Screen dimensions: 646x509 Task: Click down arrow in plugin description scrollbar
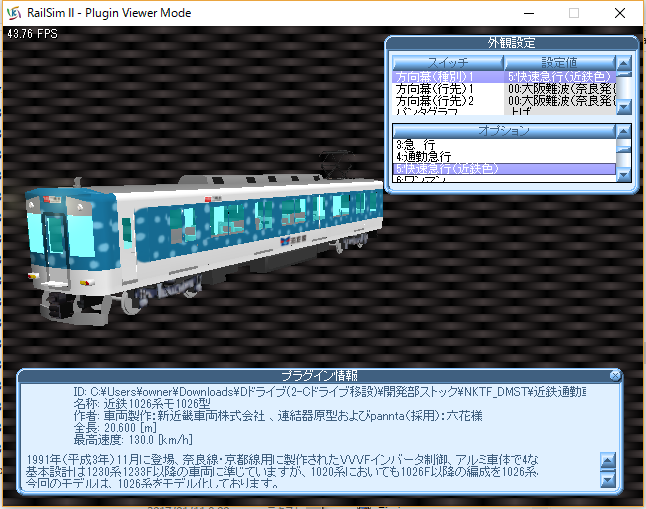[608, 479]
